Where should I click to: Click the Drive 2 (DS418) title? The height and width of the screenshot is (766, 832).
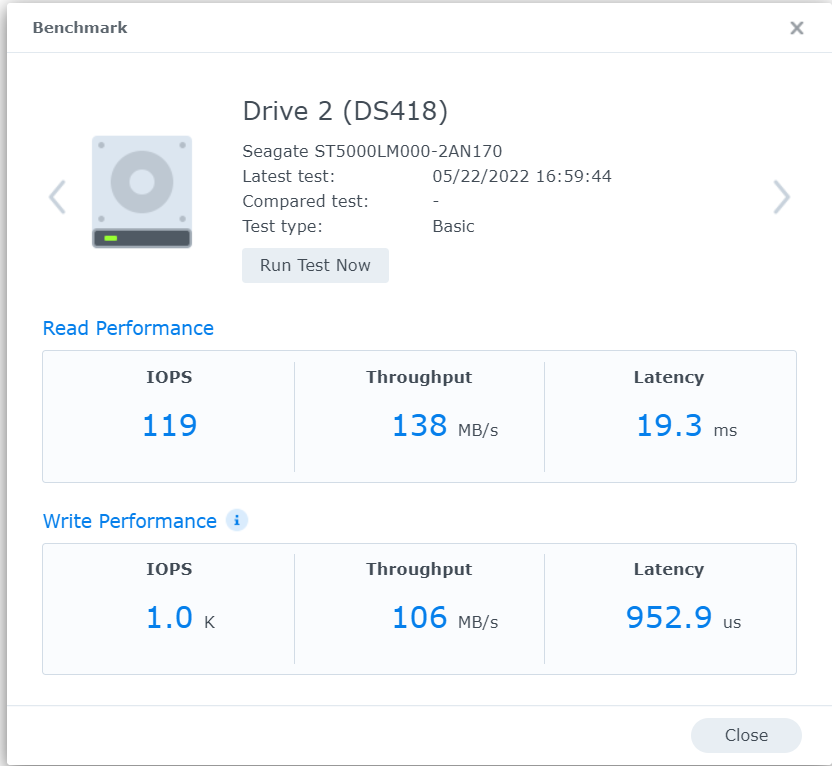[345, 111]
